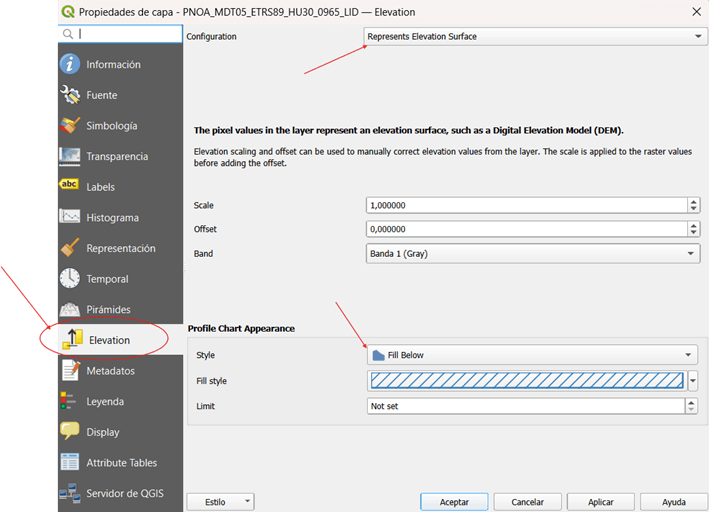
Task: Open Temporal clock icon
Action: click(70, 279)
